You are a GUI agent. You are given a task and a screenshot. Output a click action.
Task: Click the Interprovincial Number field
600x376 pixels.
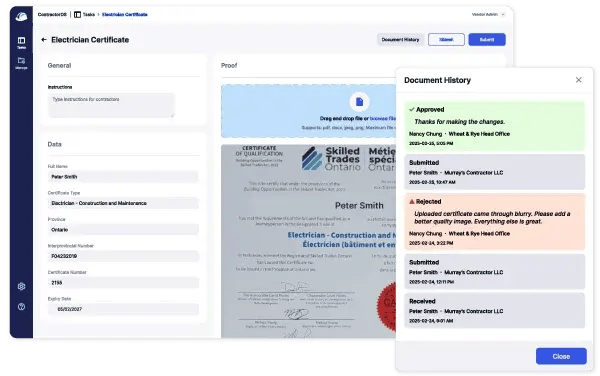(123, 256)
